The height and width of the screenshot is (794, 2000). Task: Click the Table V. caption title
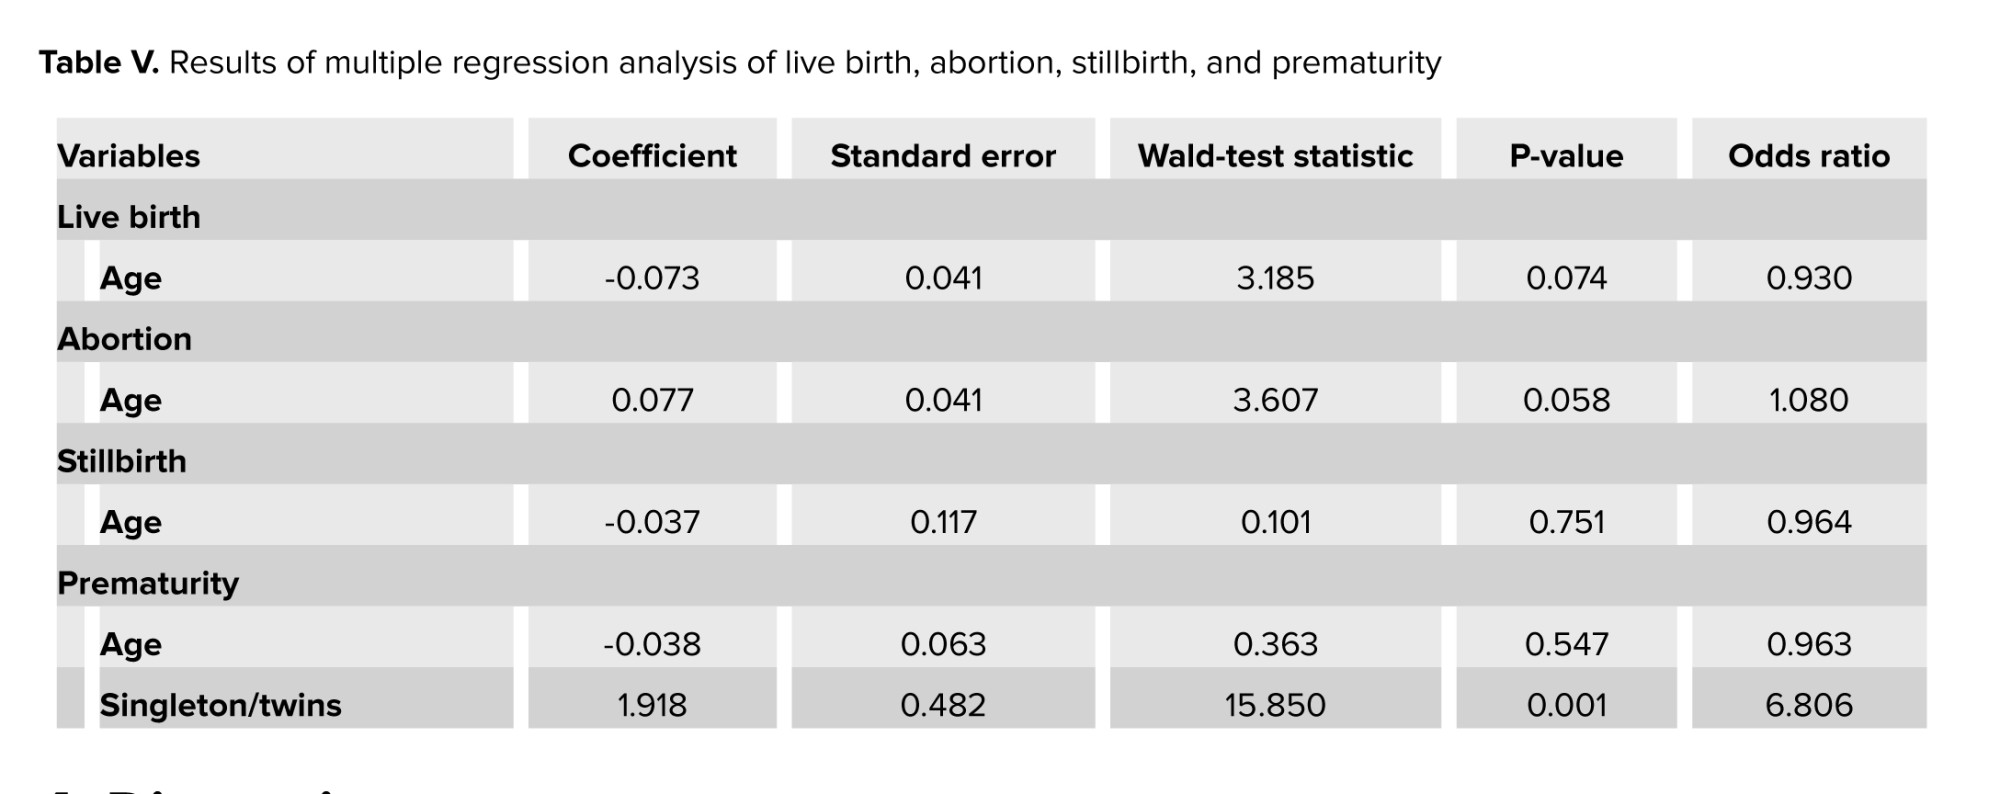[x=99, y=63]
